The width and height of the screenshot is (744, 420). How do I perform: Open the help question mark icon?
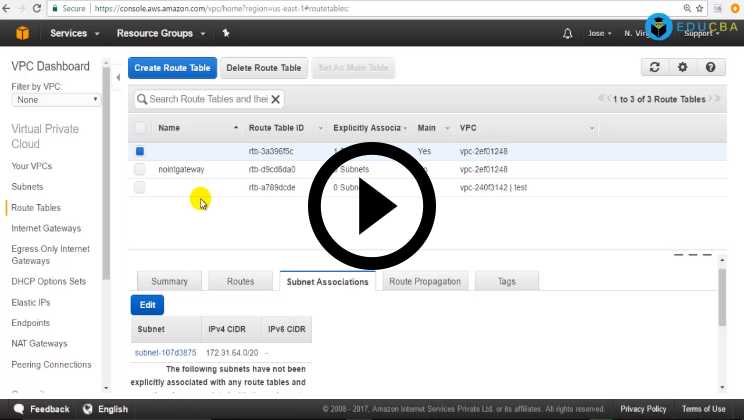point(710,68)
